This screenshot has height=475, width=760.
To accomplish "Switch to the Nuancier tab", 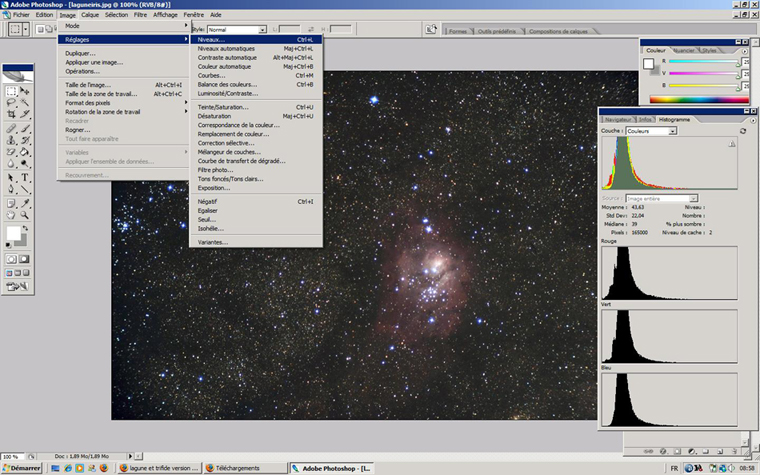I will (x=684, y=49).
